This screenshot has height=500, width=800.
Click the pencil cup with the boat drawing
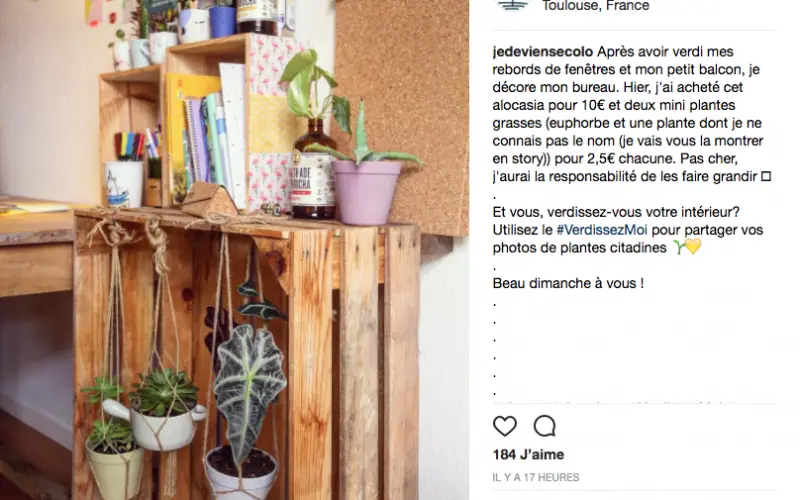[123, 184]
